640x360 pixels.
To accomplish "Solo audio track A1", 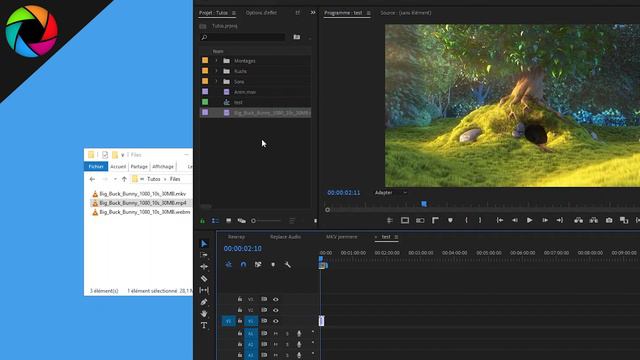I will pos(287,333).
